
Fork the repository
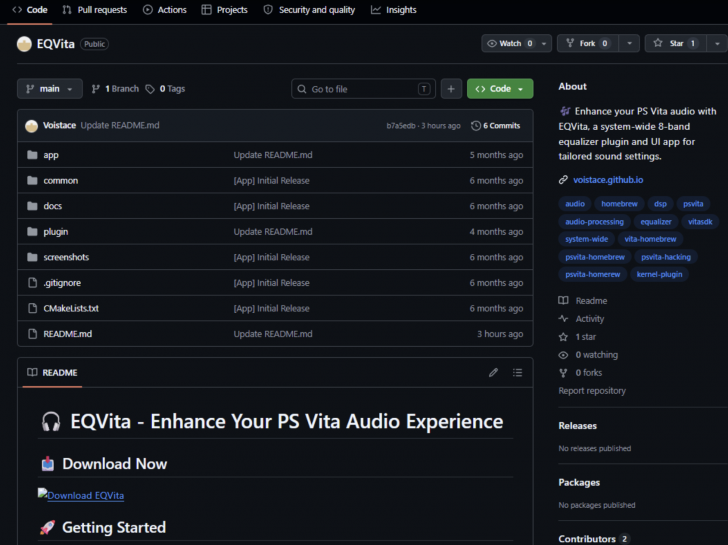[588, 43]
